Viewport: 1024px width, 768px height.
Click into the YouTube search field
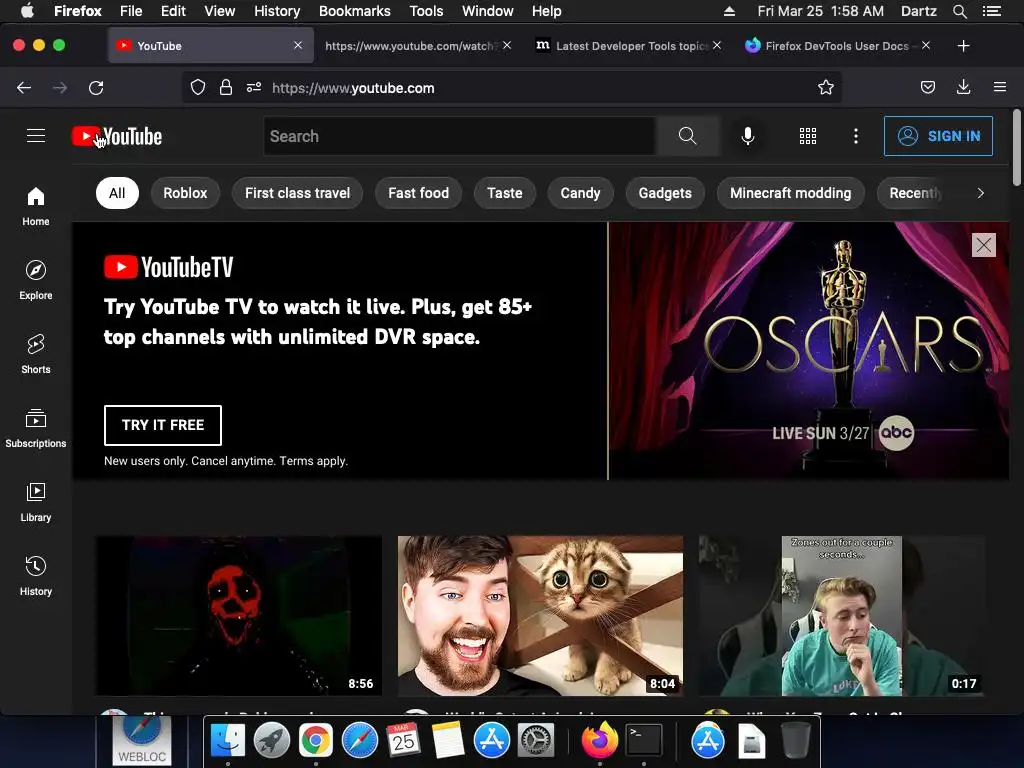[x=460, y=136]
